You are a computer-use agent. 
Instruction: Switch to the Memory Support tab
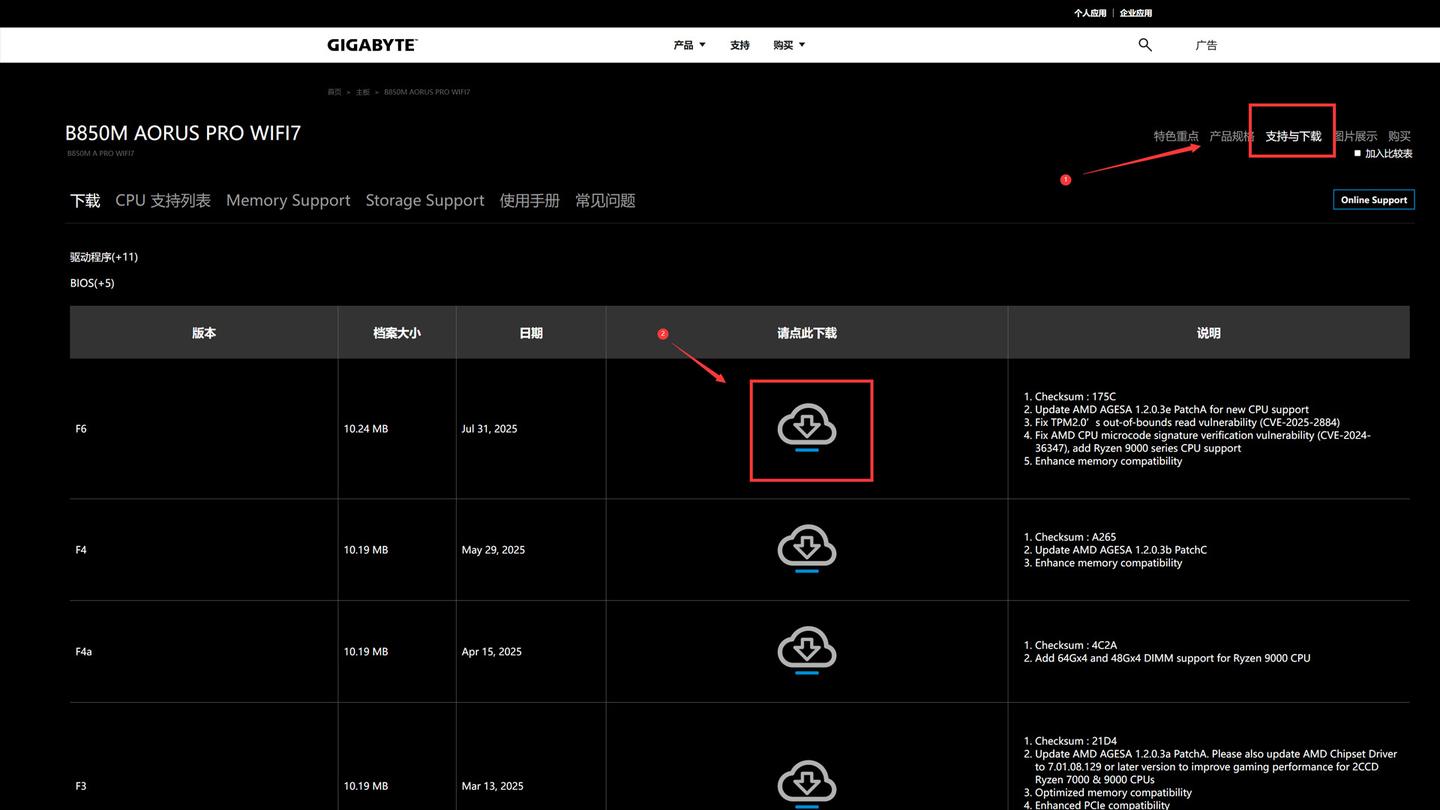pos(288,200)
